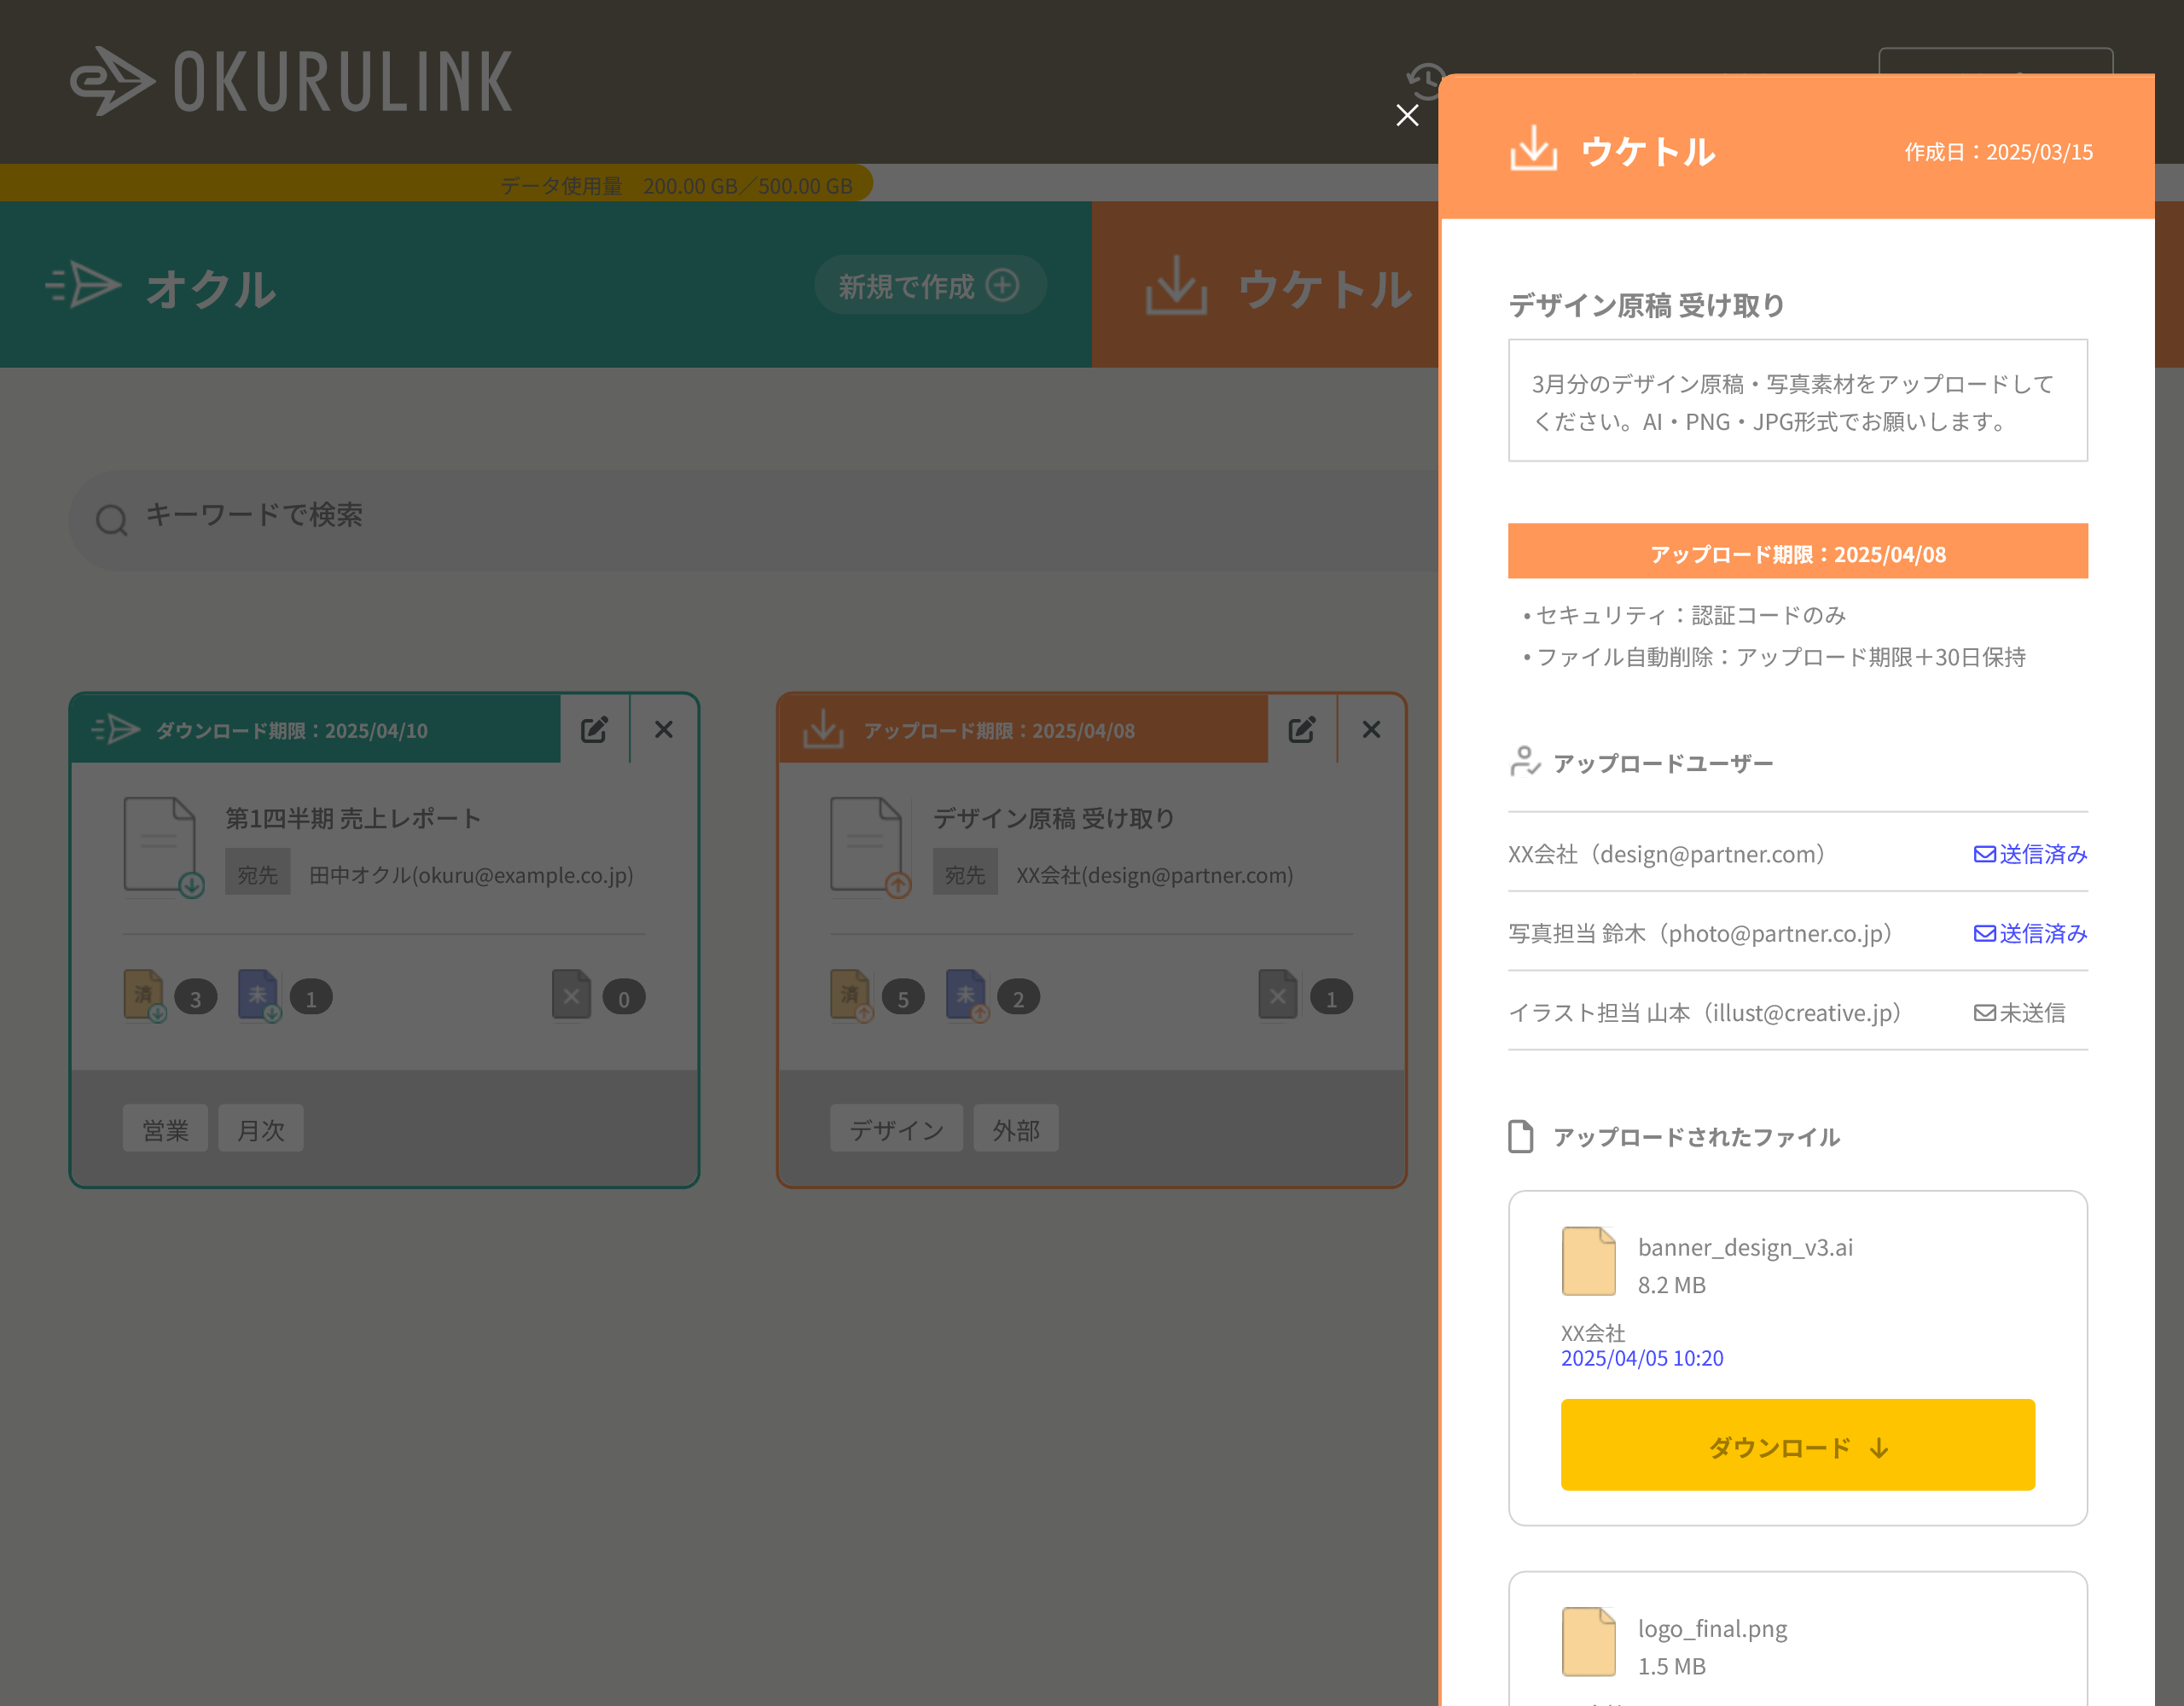Image resolution: width=2184 pixels, height=1706 pixels.
Task: Delete the 売上レポート card with X icon
Action: [664, 730]
